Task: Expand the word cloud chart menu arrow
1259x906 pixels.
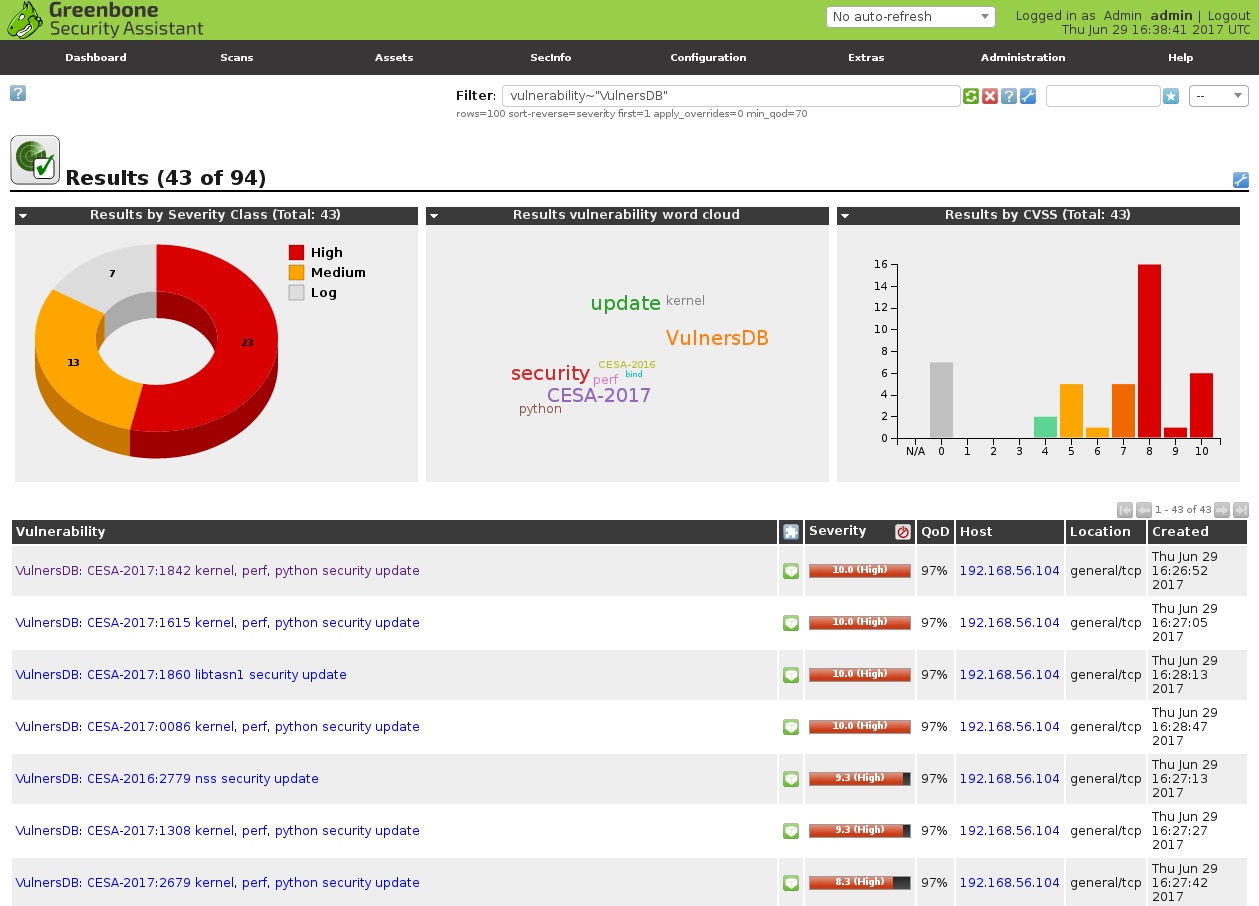Action: (433, 215)
